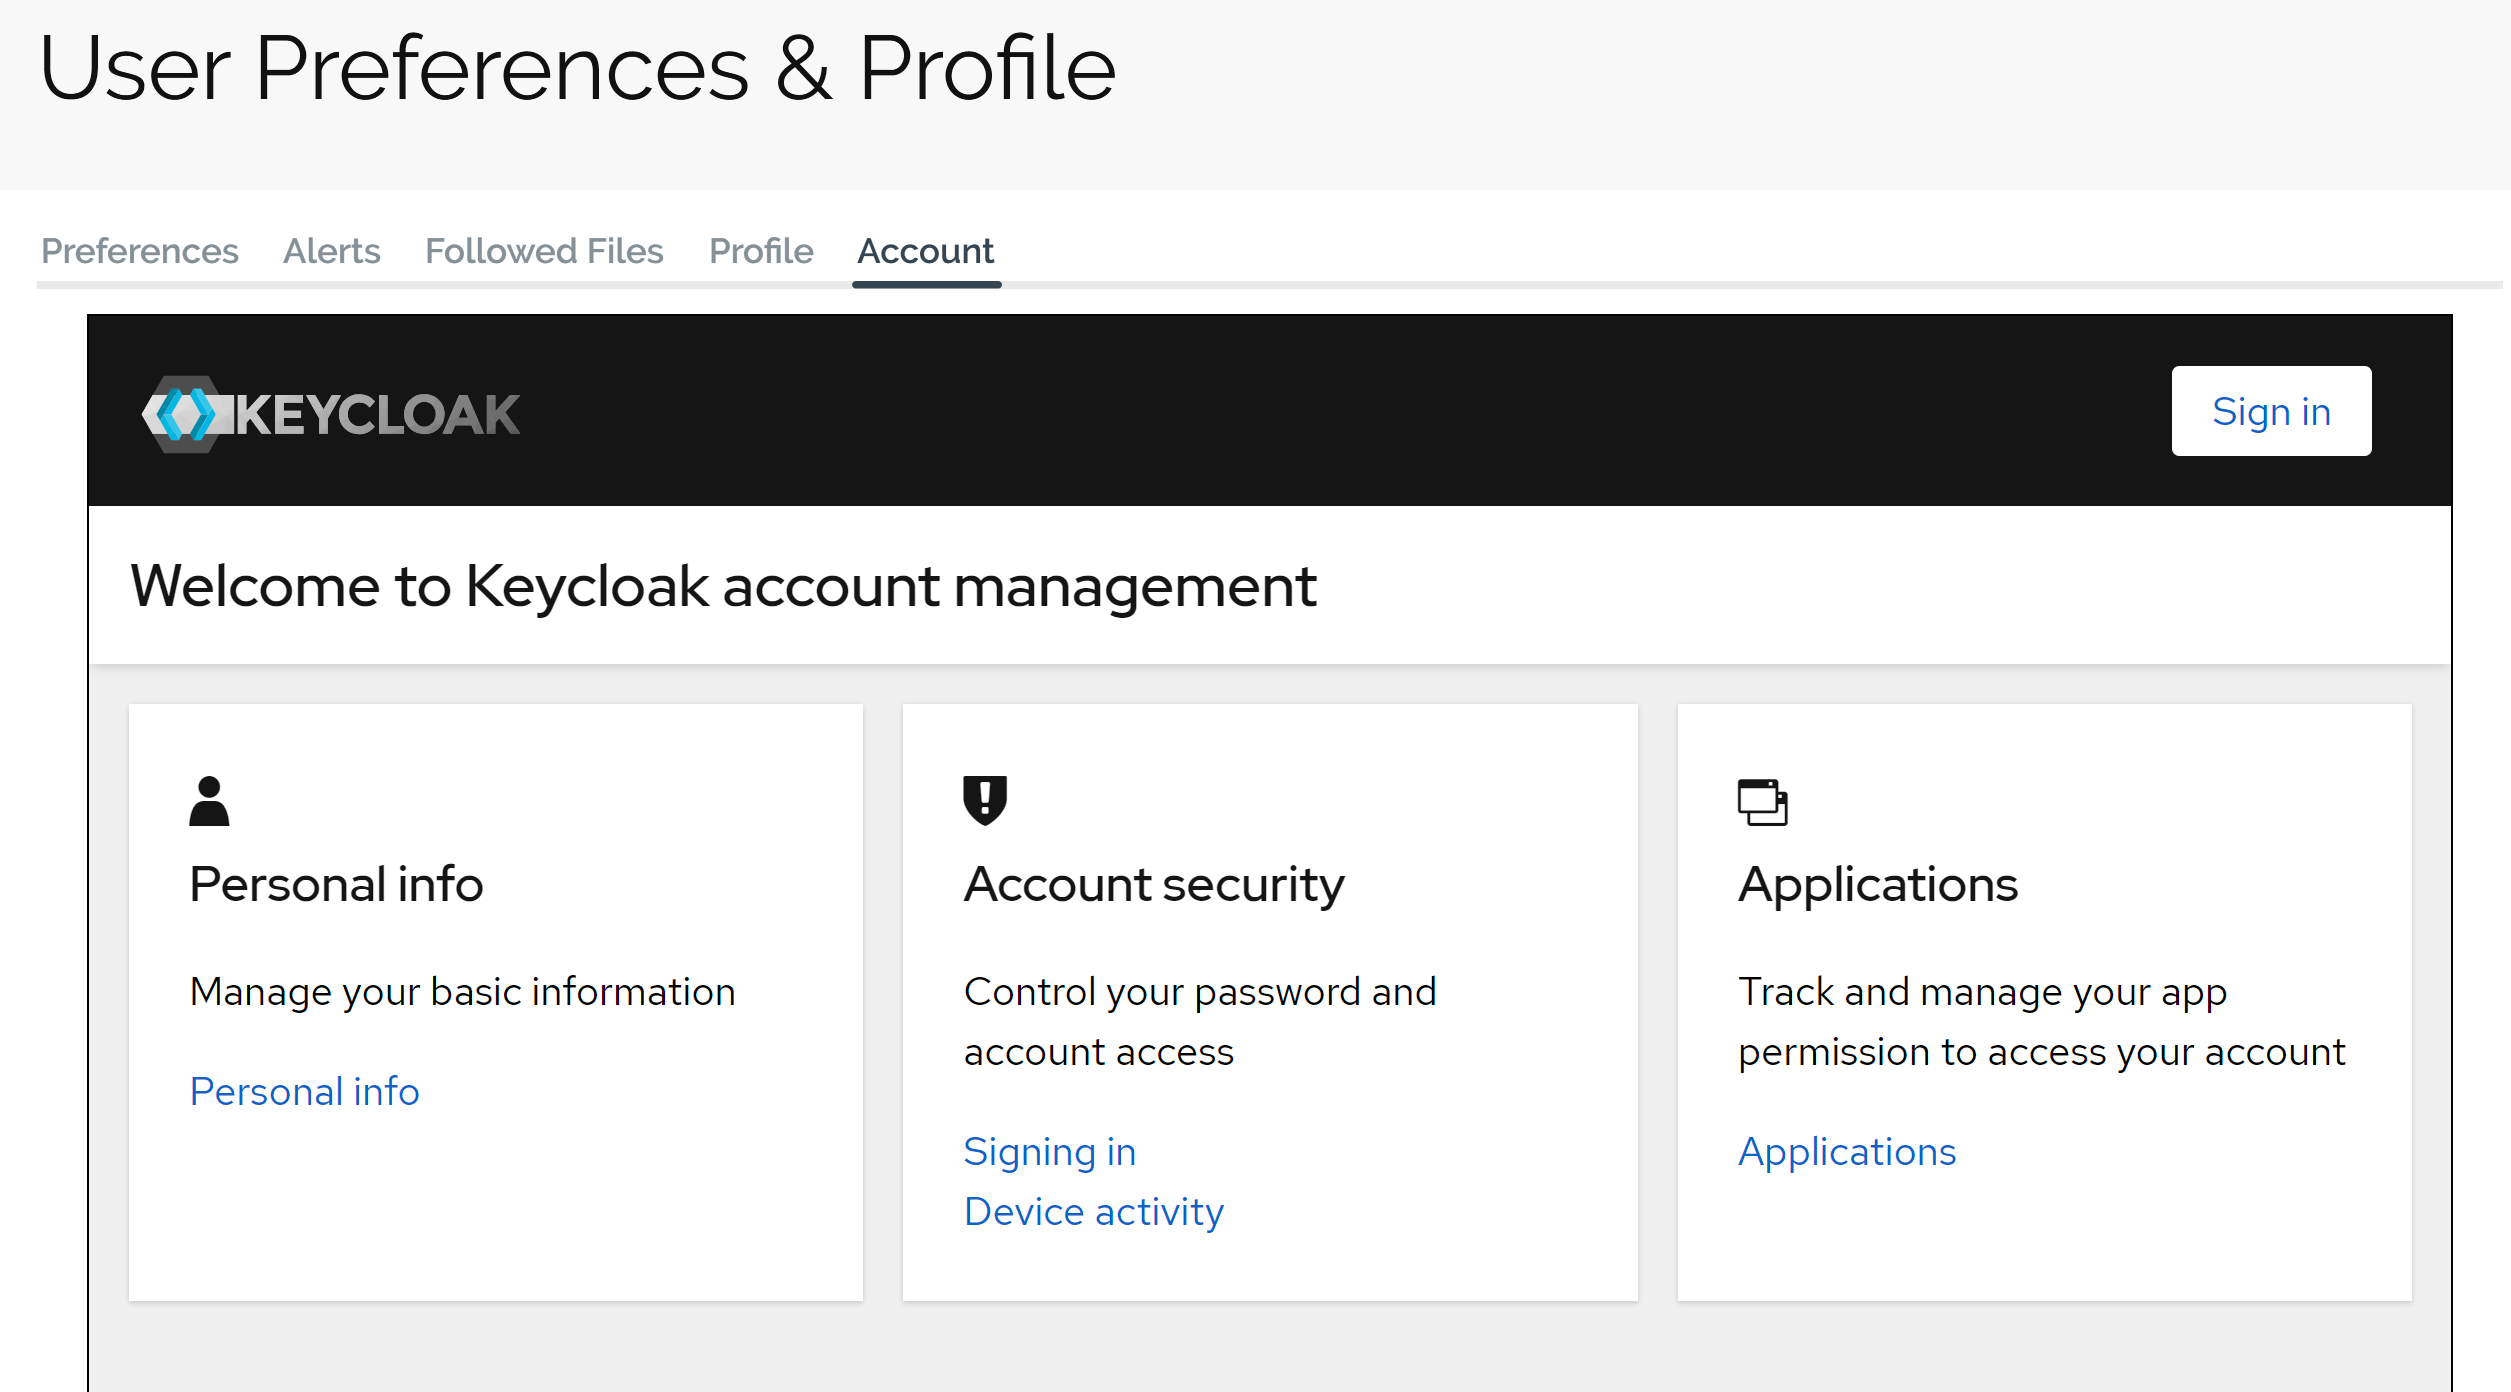Click the blue Applications link
The height and width of the screenshot is (1392, 2511).
1847,1151
